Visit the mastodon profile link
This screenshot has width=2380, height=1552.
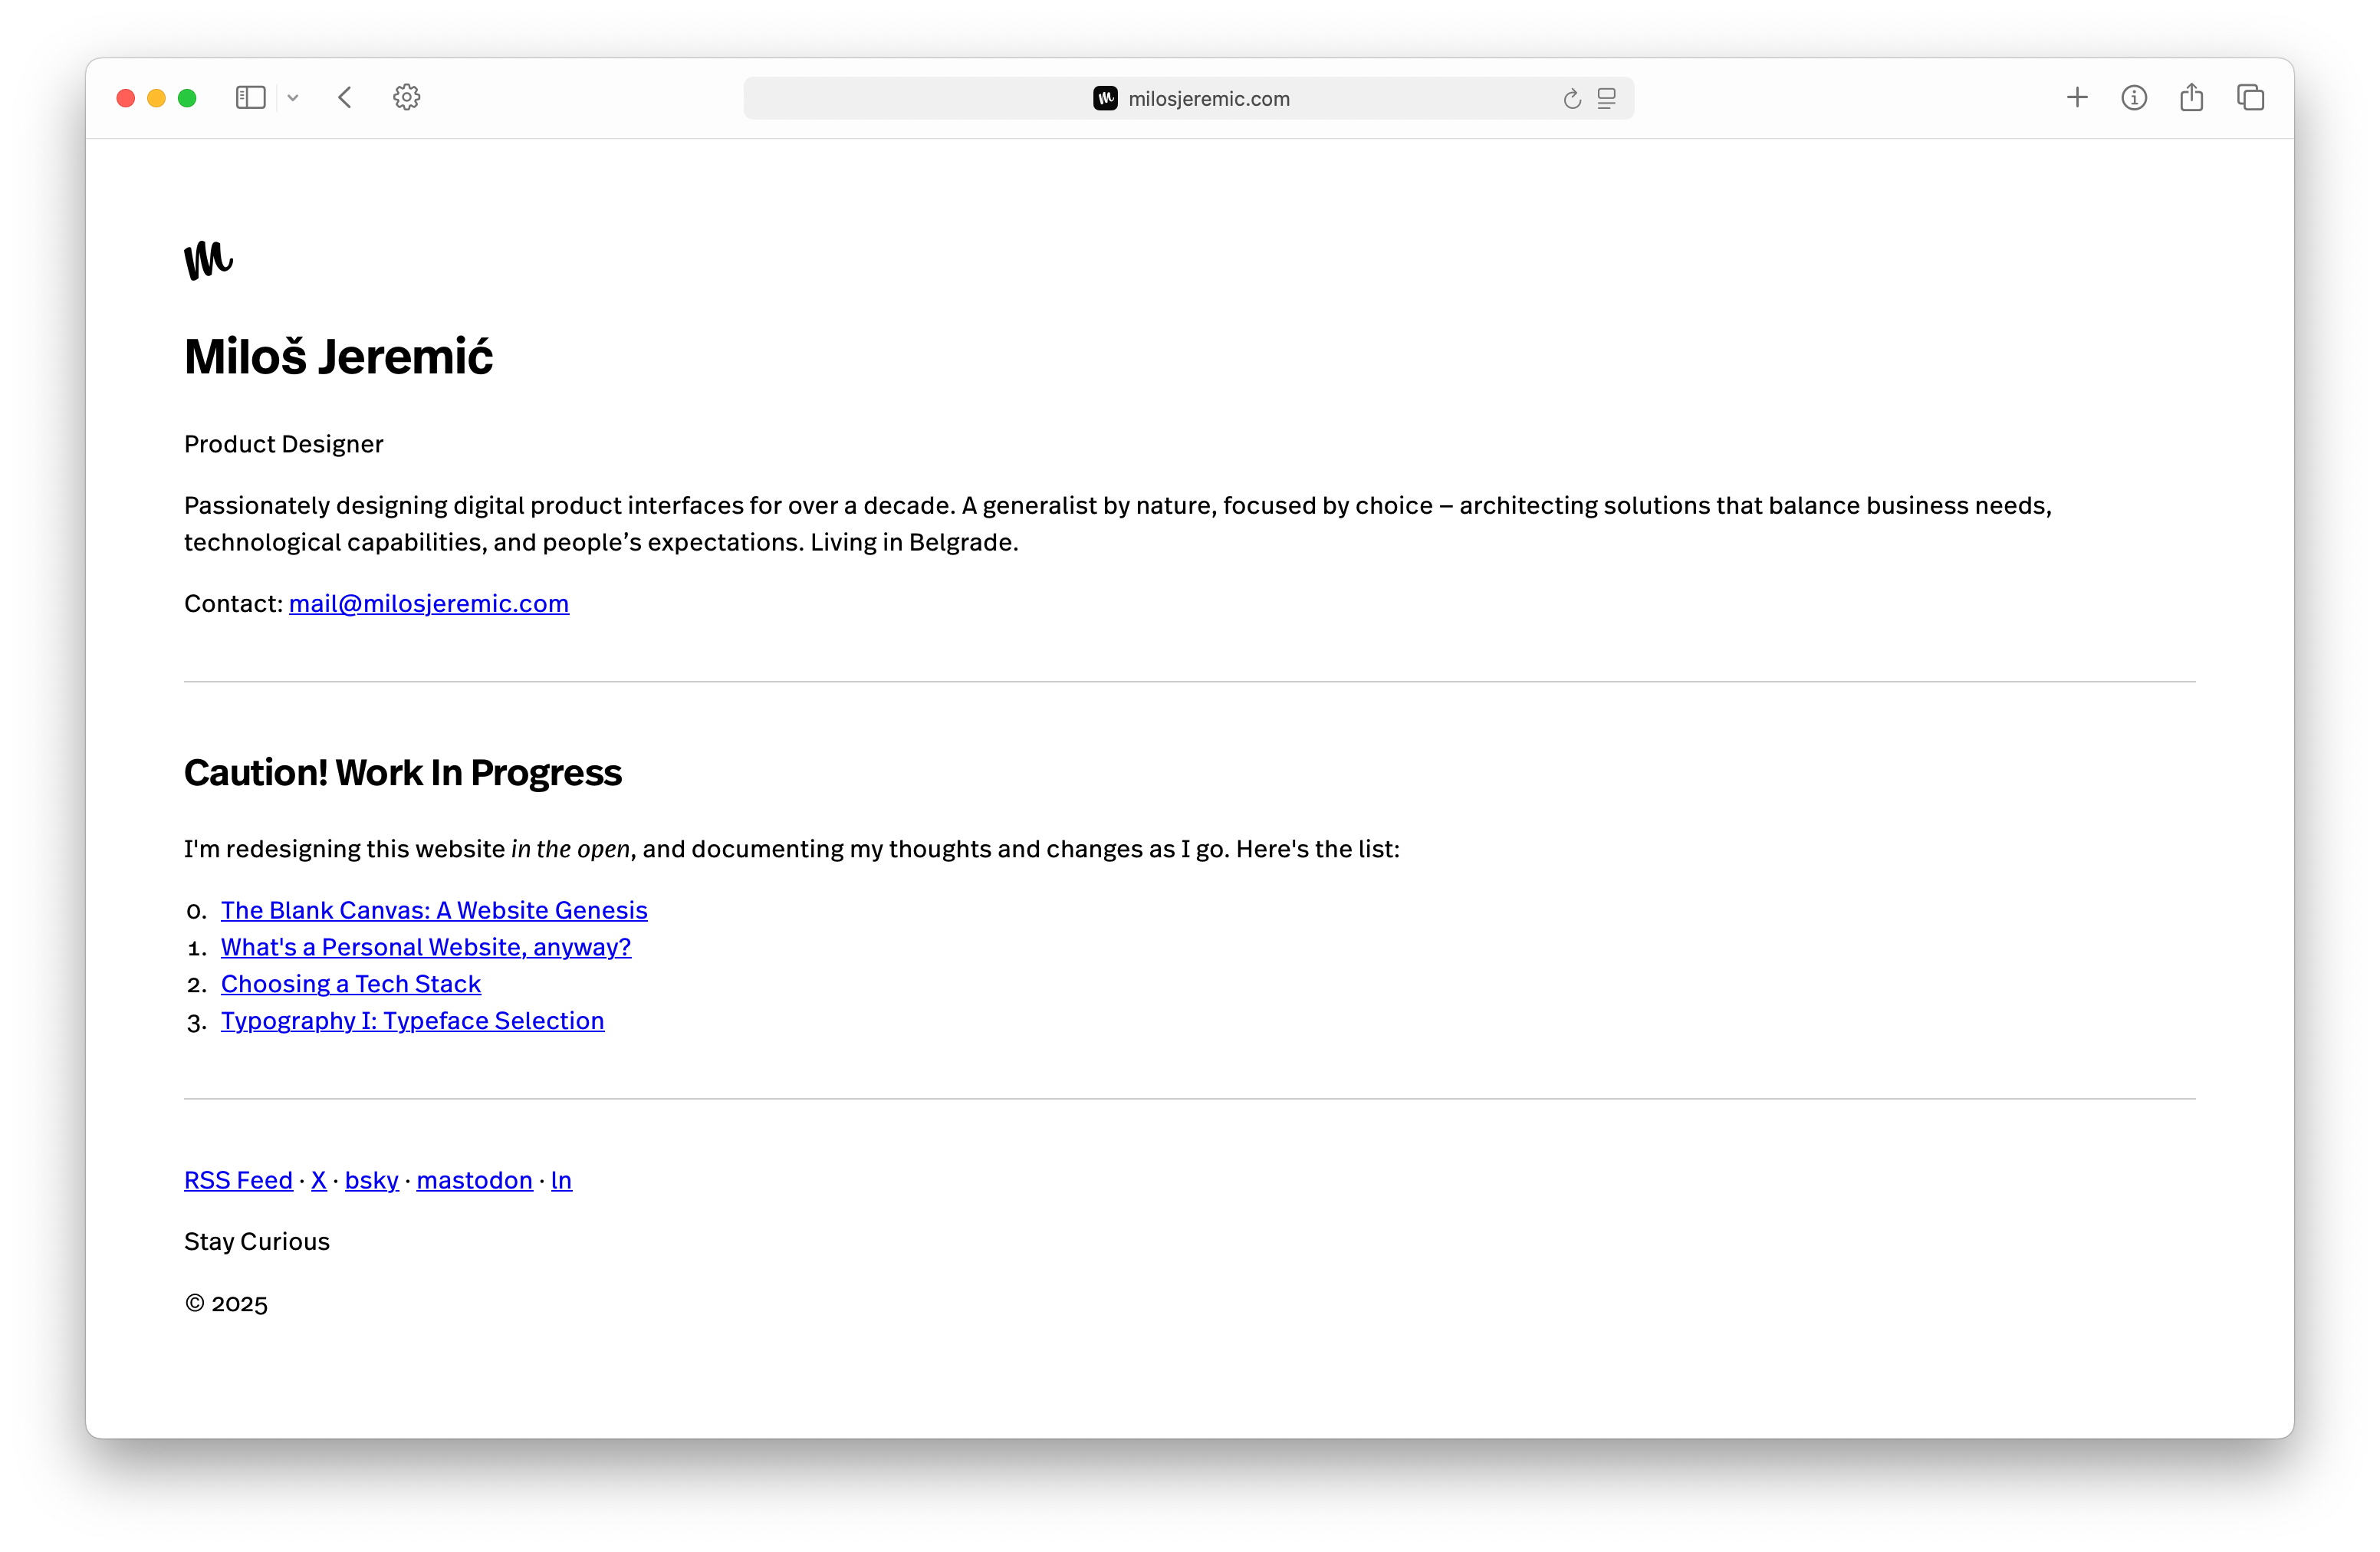coord(474,1181)
